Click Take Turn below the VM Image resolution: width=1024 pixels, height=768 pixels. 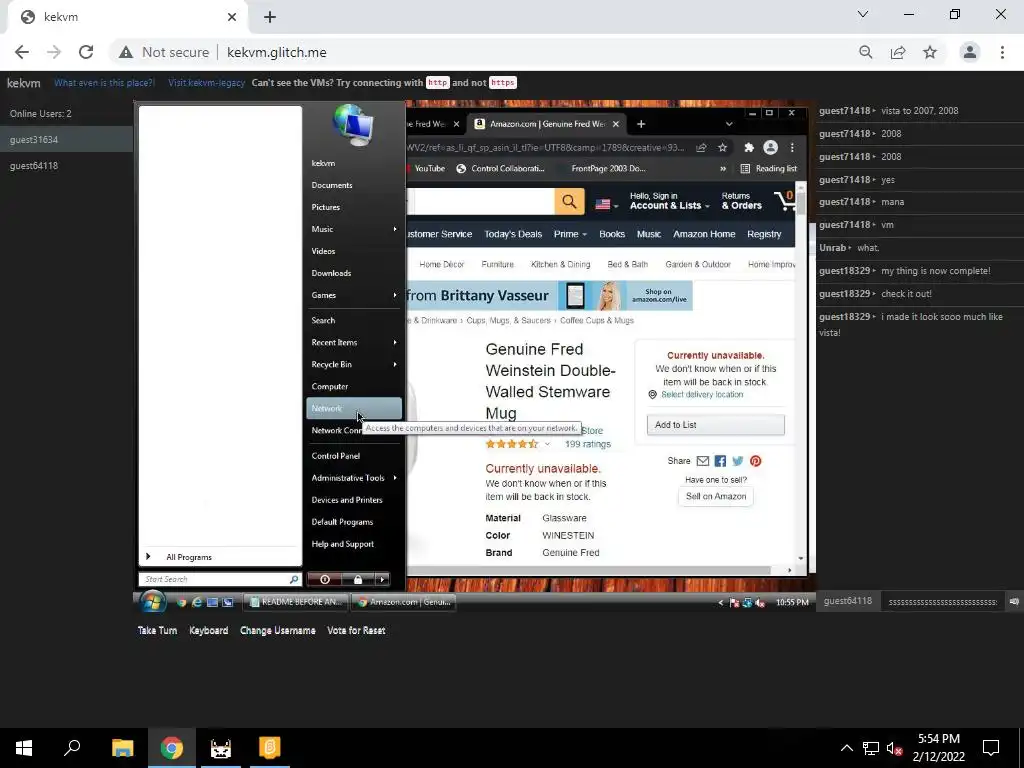pos(157,630)
